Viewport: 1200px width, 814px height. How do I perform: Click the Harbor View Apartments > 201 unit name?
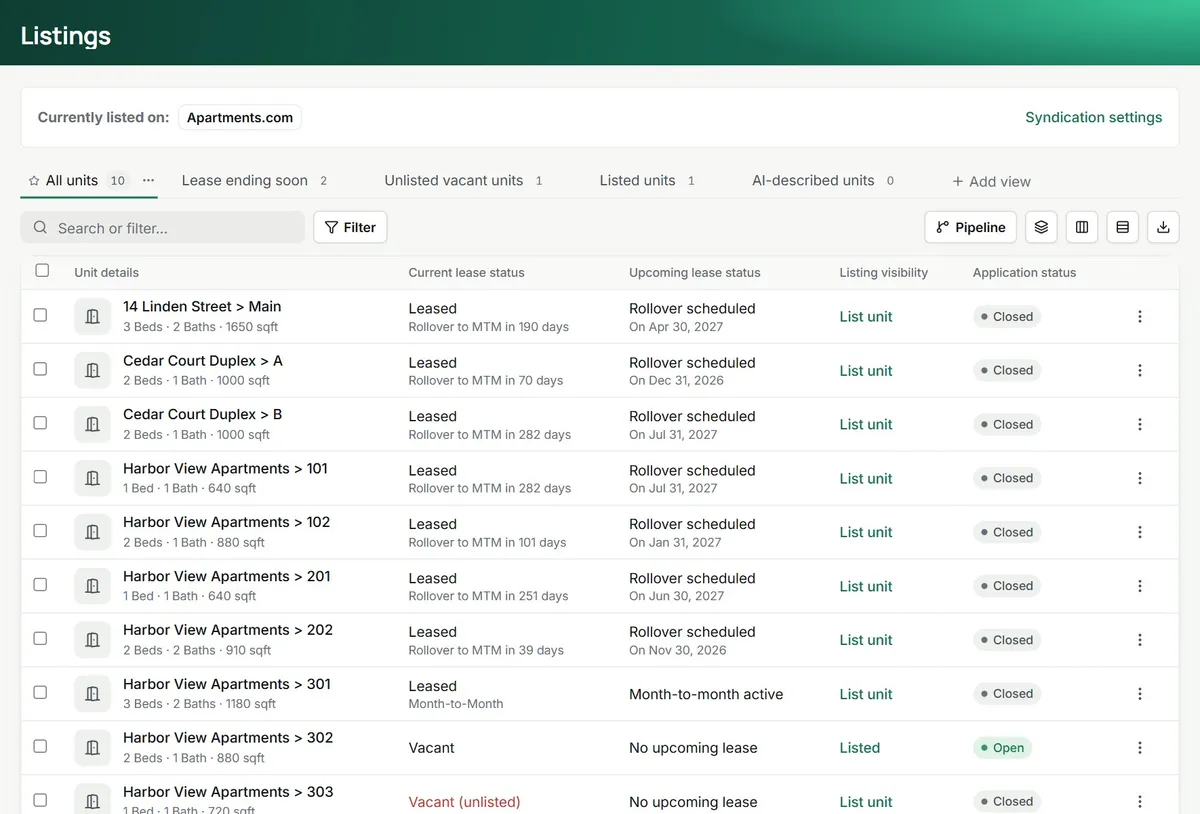pos(227,576)
